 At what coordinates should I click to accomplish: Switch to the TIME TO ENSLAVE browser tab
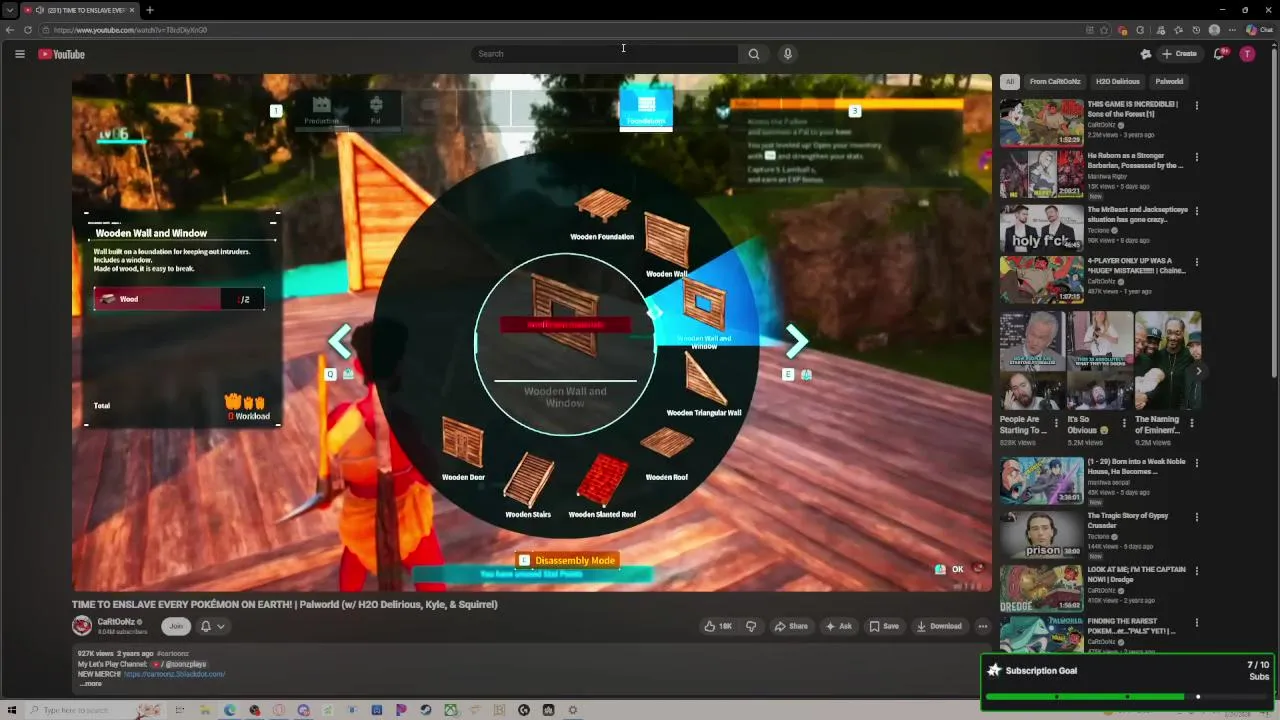[x=78, y=10]
